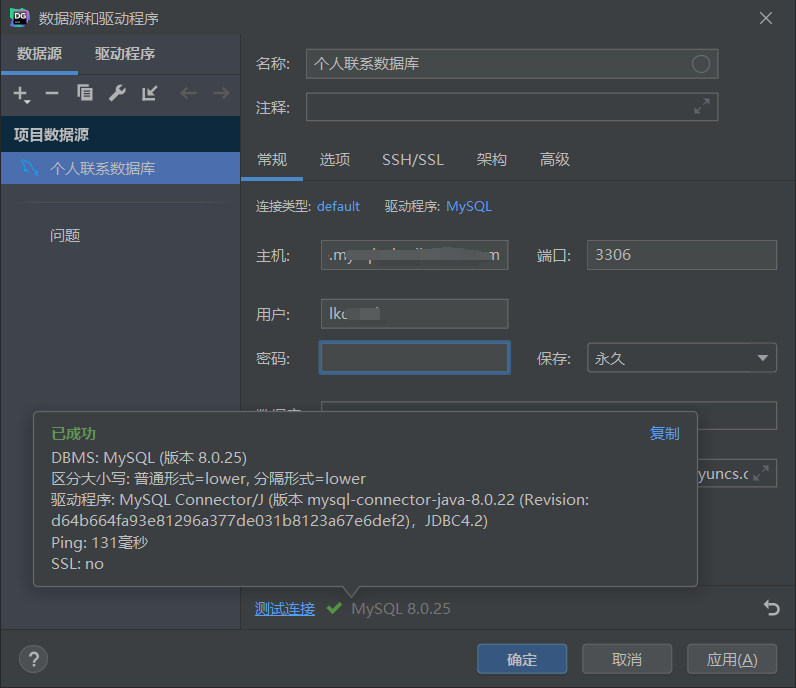Switch to the 数据源 tab

point(39,54)
